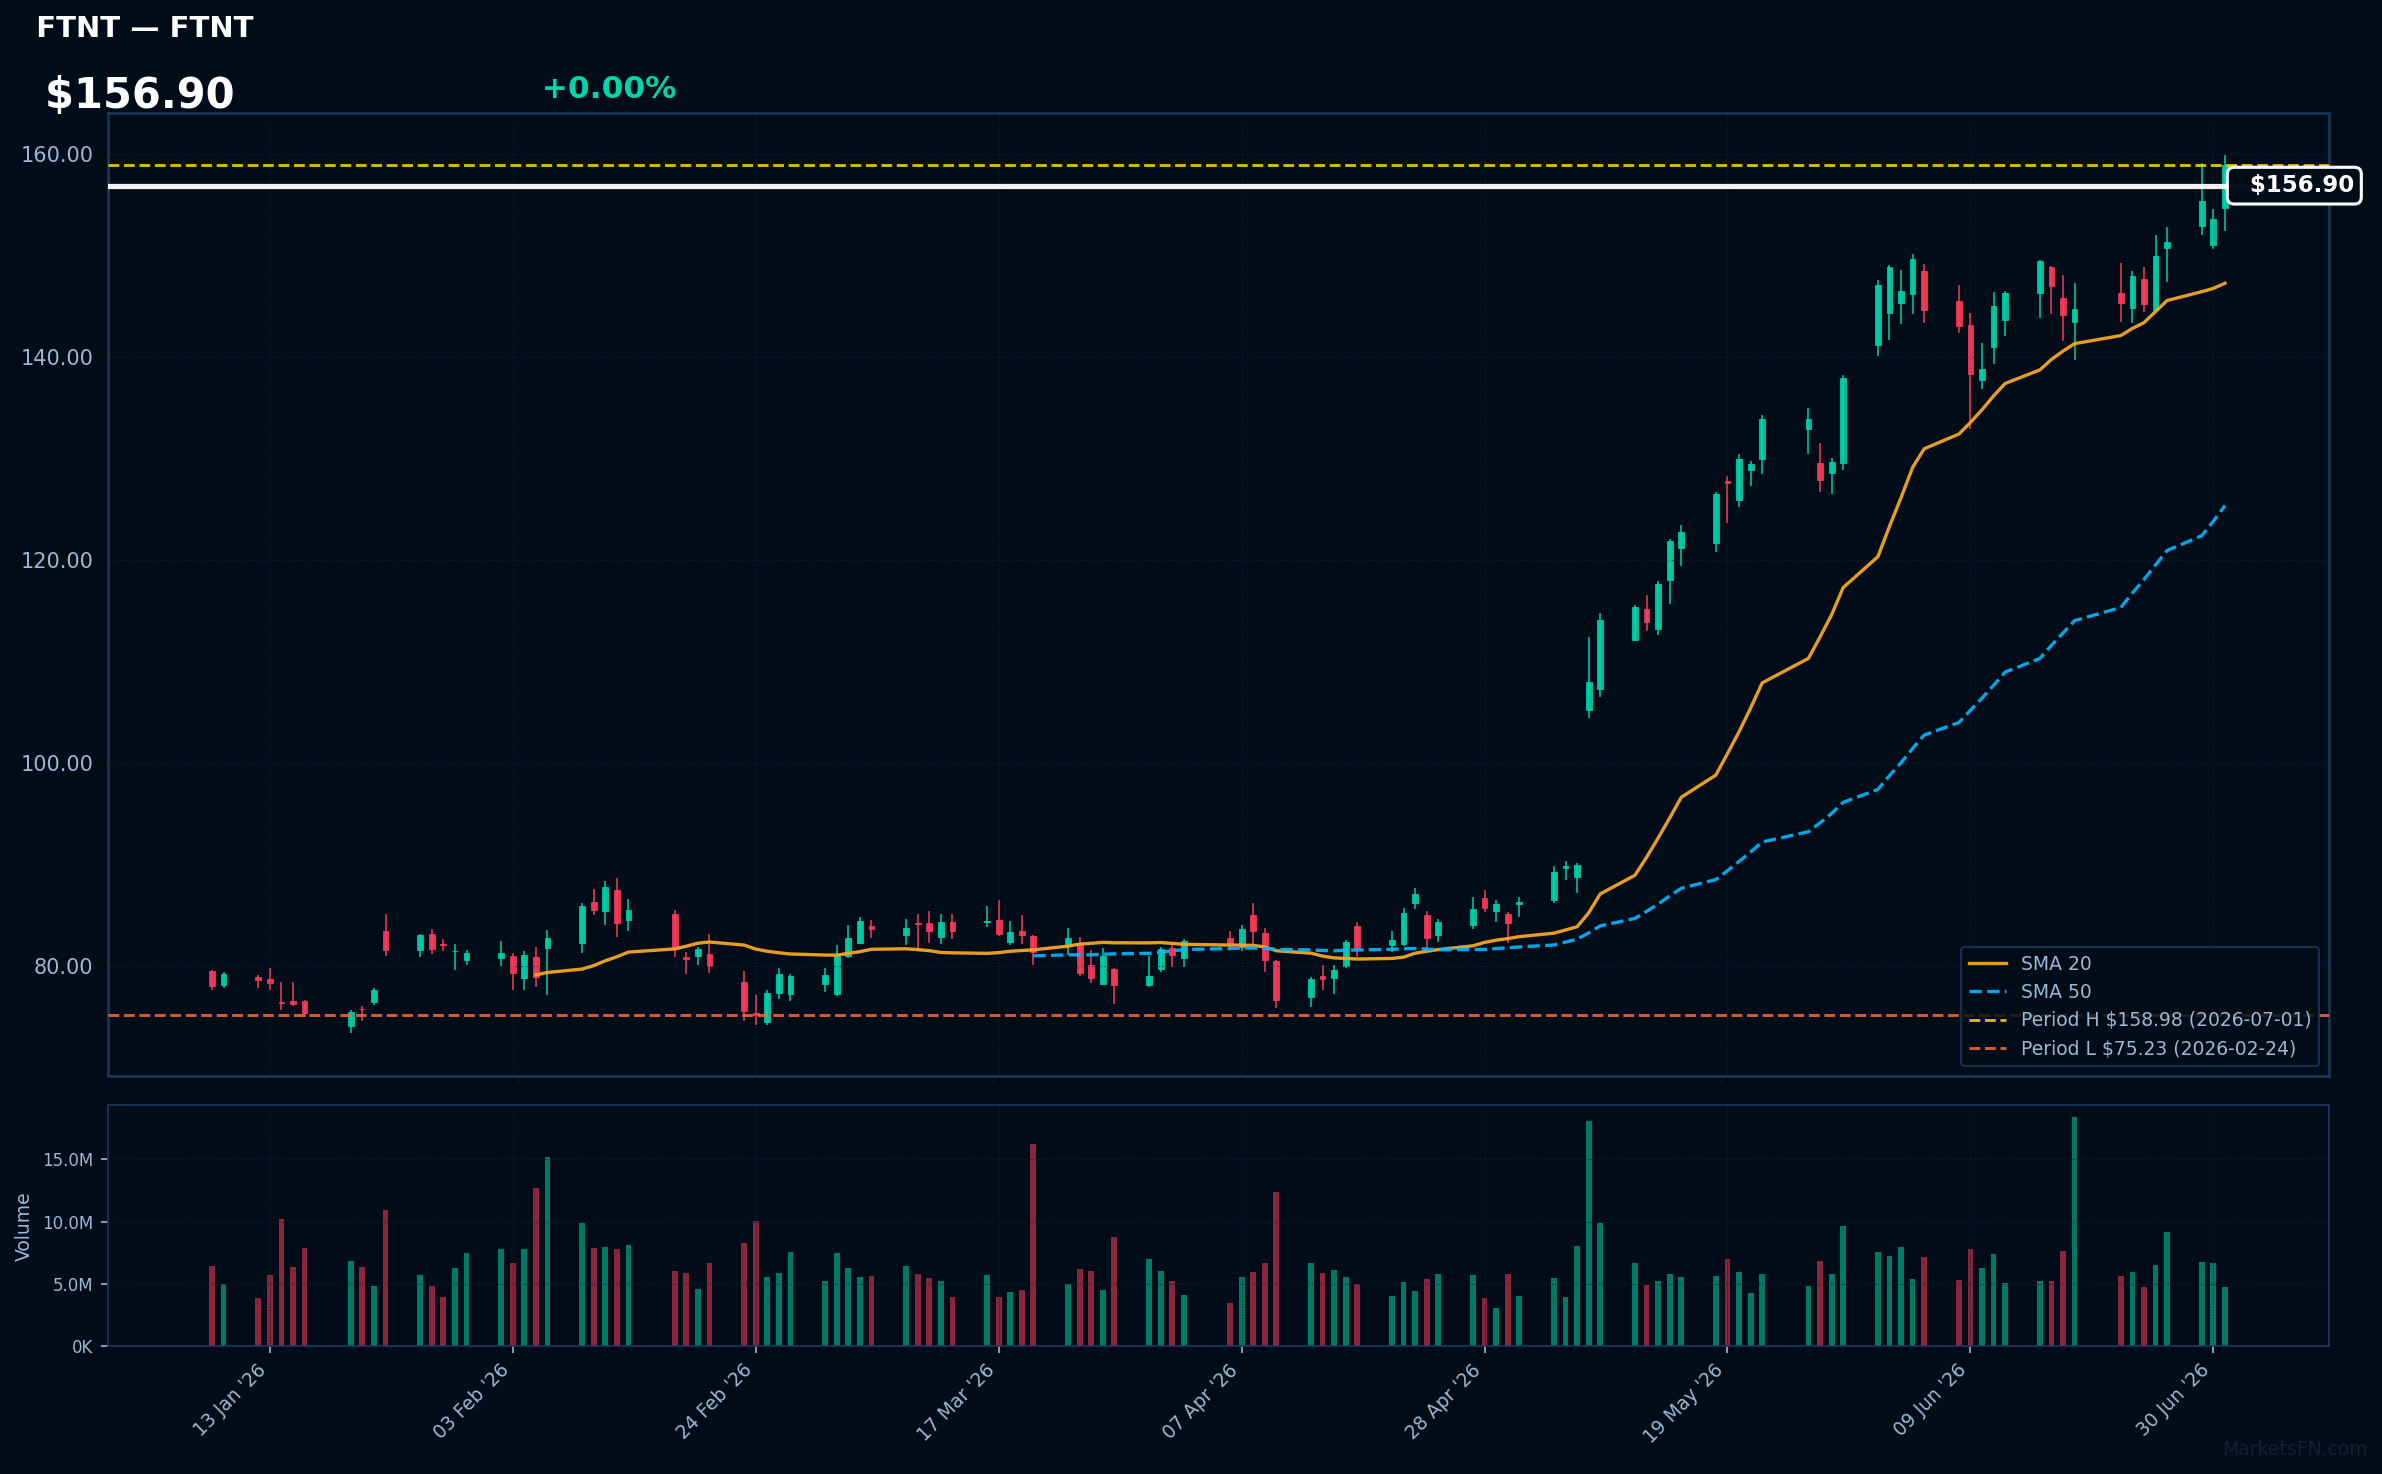The height and width of the screenshot is (1474, 2382).
Task: Click the 09 Jun '26 date label
Action: click(x=1929, y=1400)
